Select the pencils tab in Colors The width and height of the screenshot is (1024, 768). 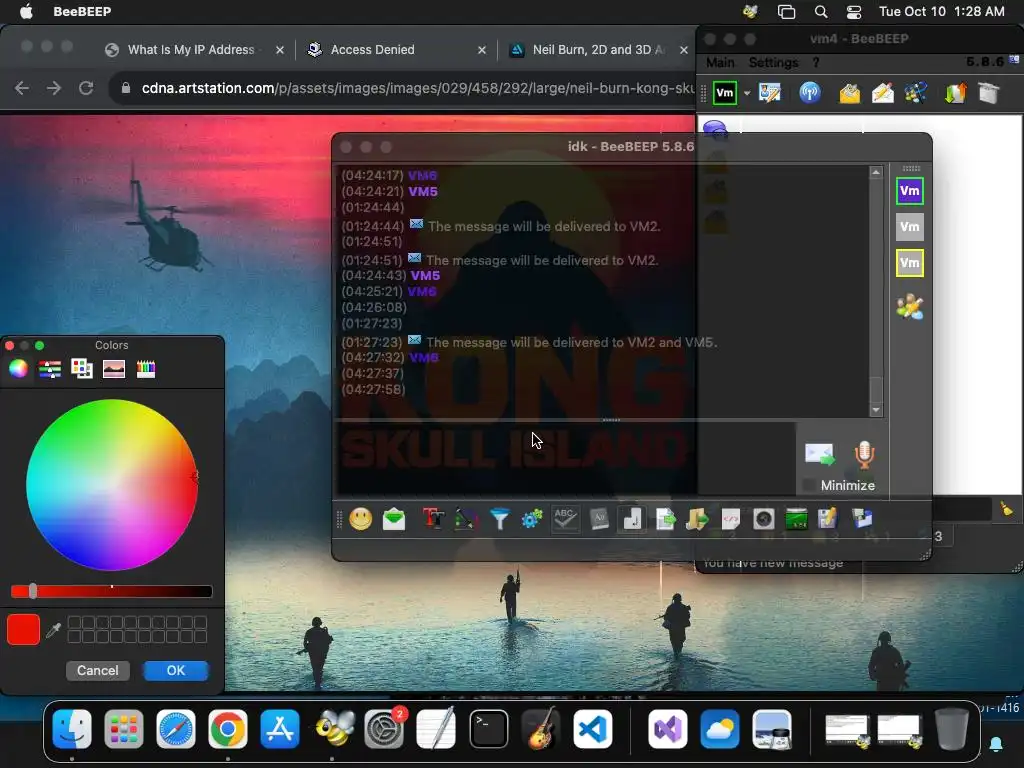point(146,369)
